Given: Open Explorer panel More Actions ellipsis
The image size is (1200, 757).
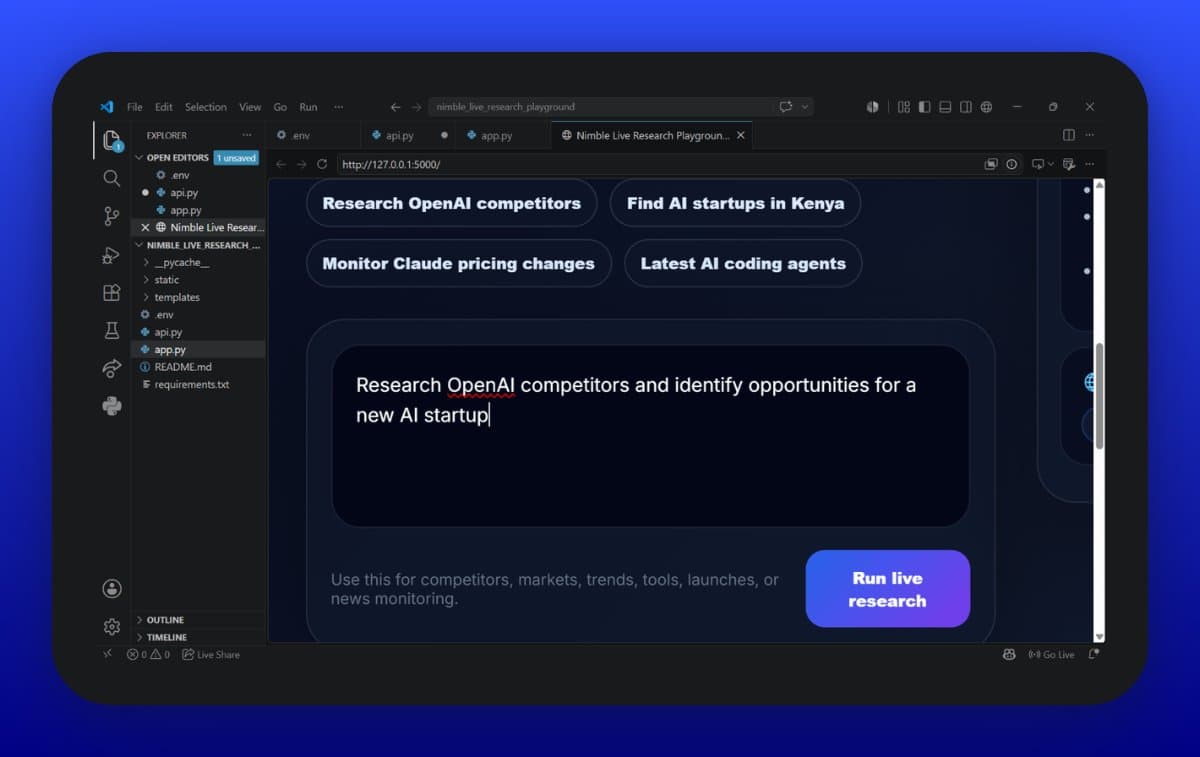Looking at the screenshot, I should (x=247, y=135).
